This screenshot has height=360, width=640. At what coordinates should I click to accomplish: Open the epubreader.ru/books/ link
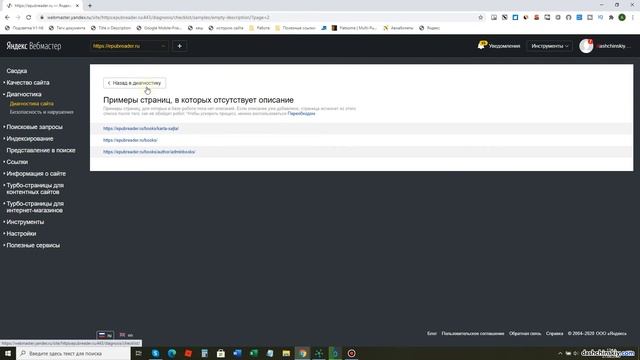click(x=130, y=140)
